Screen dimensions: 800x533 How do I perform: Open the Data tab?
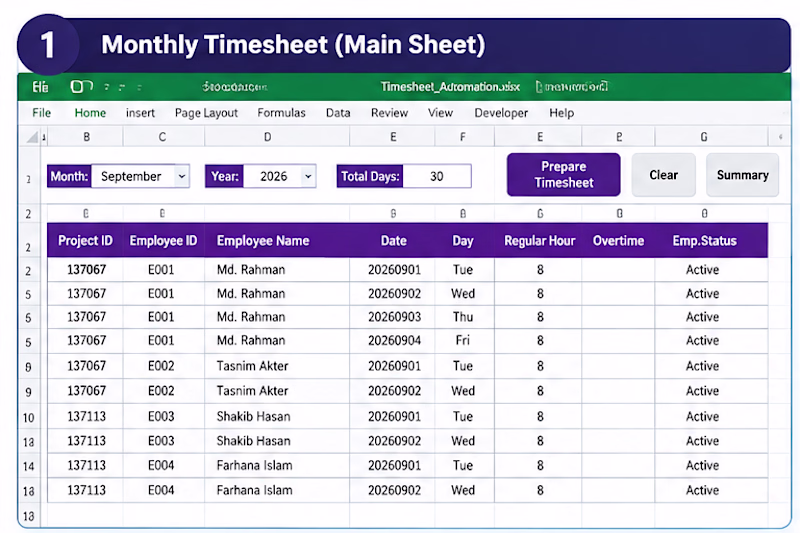pyautogui.click(x=338, y=113)
